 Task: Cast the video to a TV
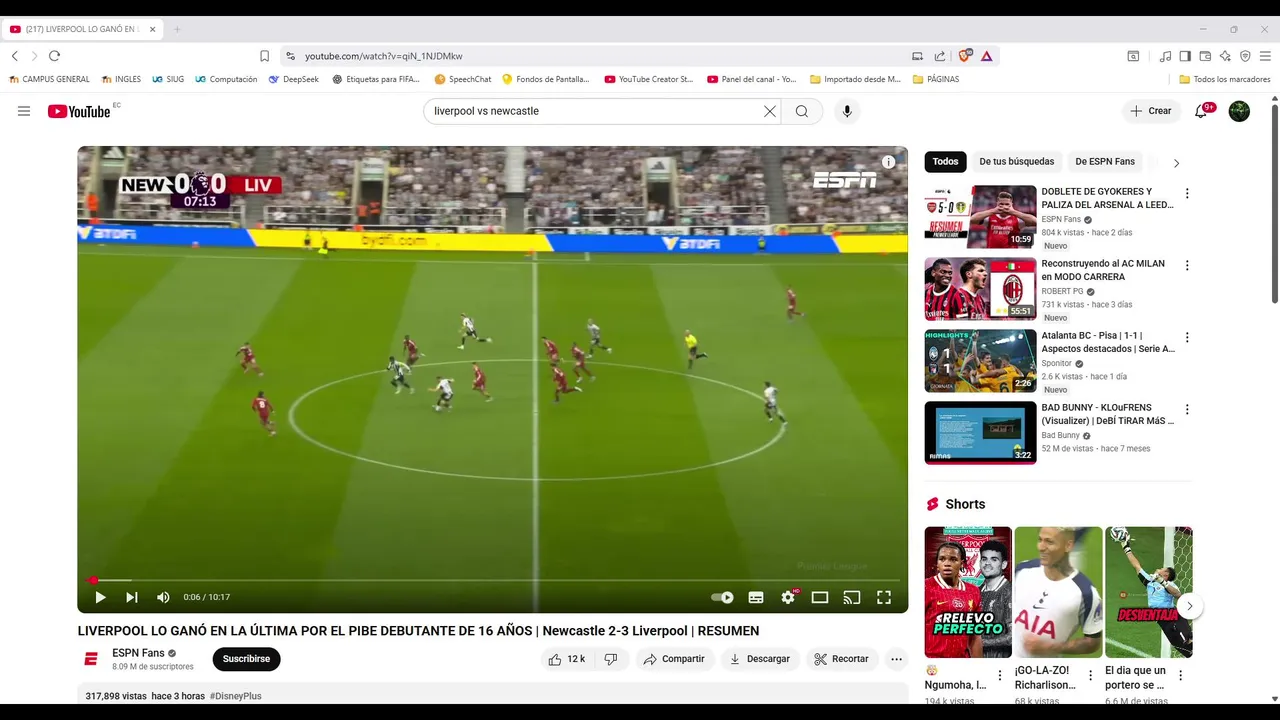852,597
